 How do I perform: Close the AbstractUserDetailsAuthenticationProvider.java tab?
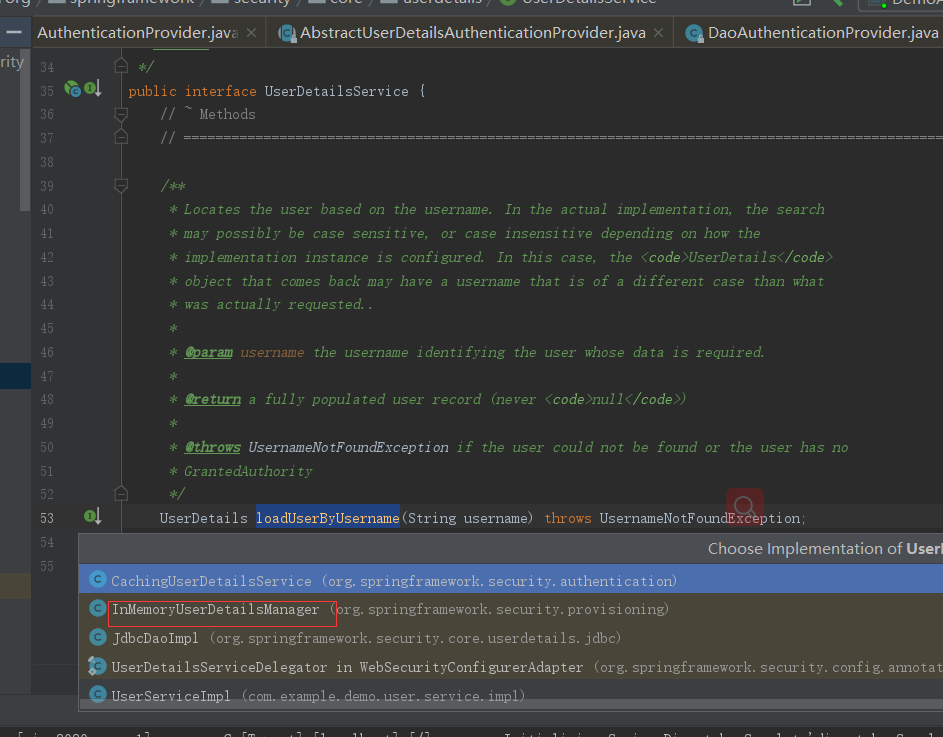659,32
